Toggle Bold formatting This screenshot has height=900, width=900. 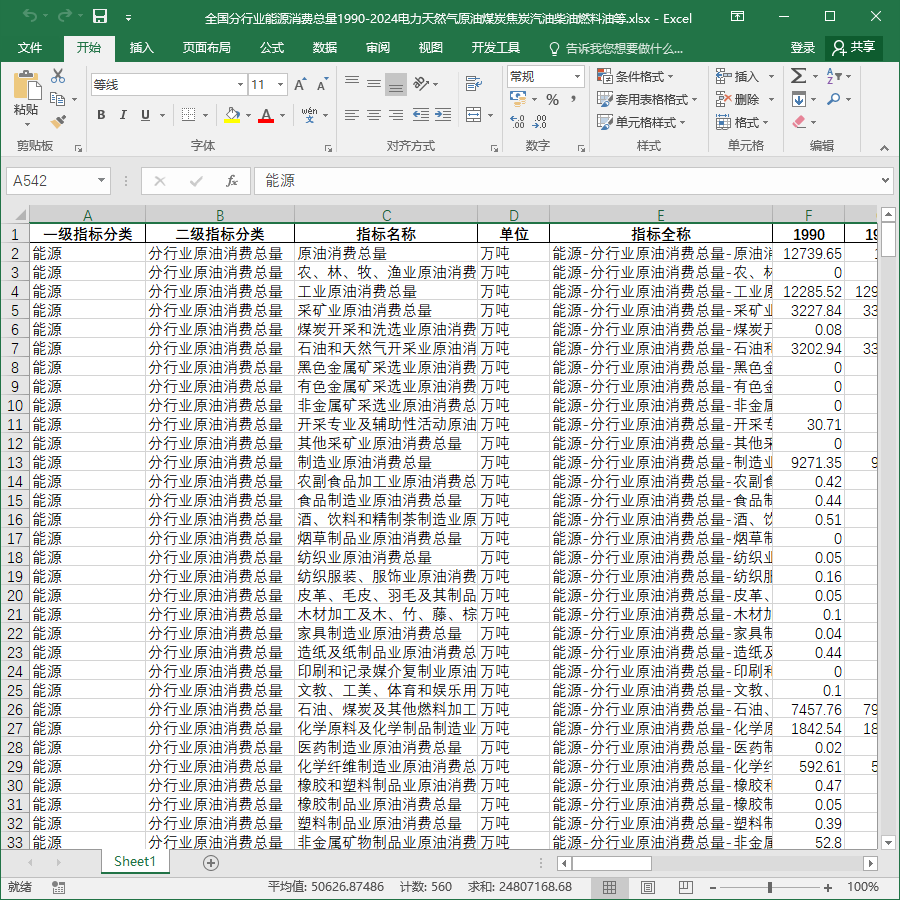[101, 115]
